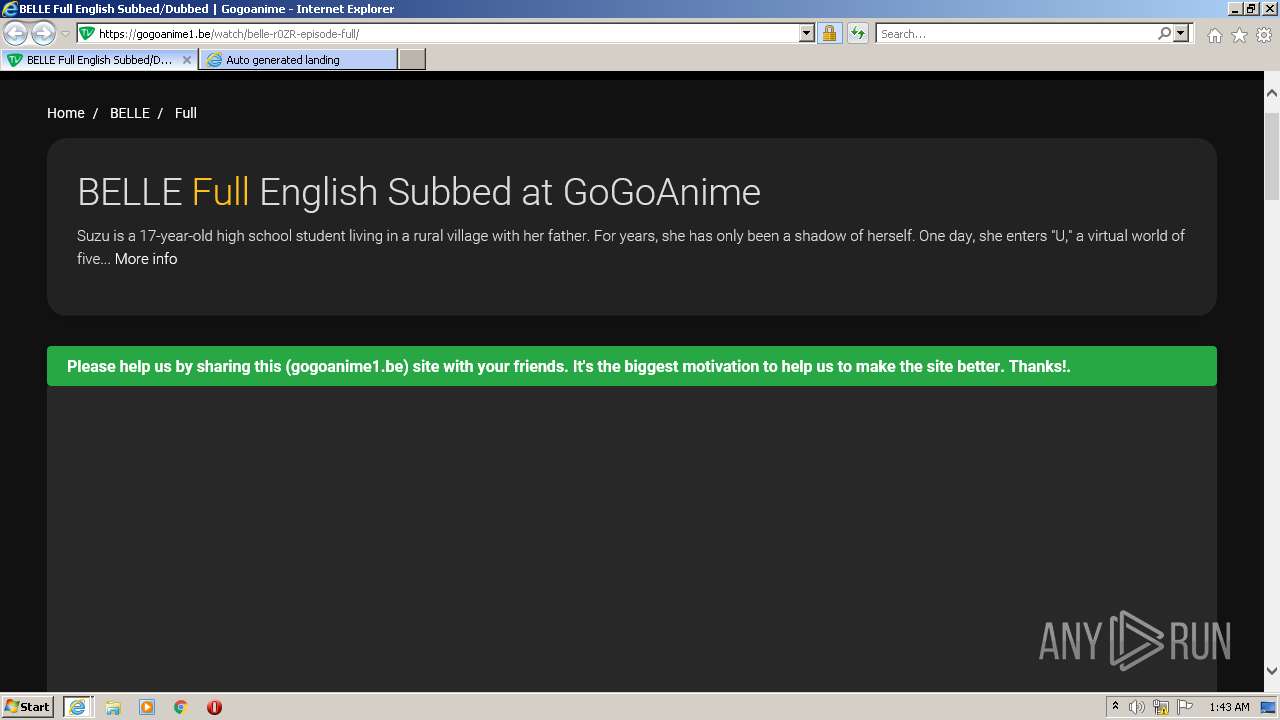Click the Full breadcrumb item
1280x720 pixels.
pos(186,113)
